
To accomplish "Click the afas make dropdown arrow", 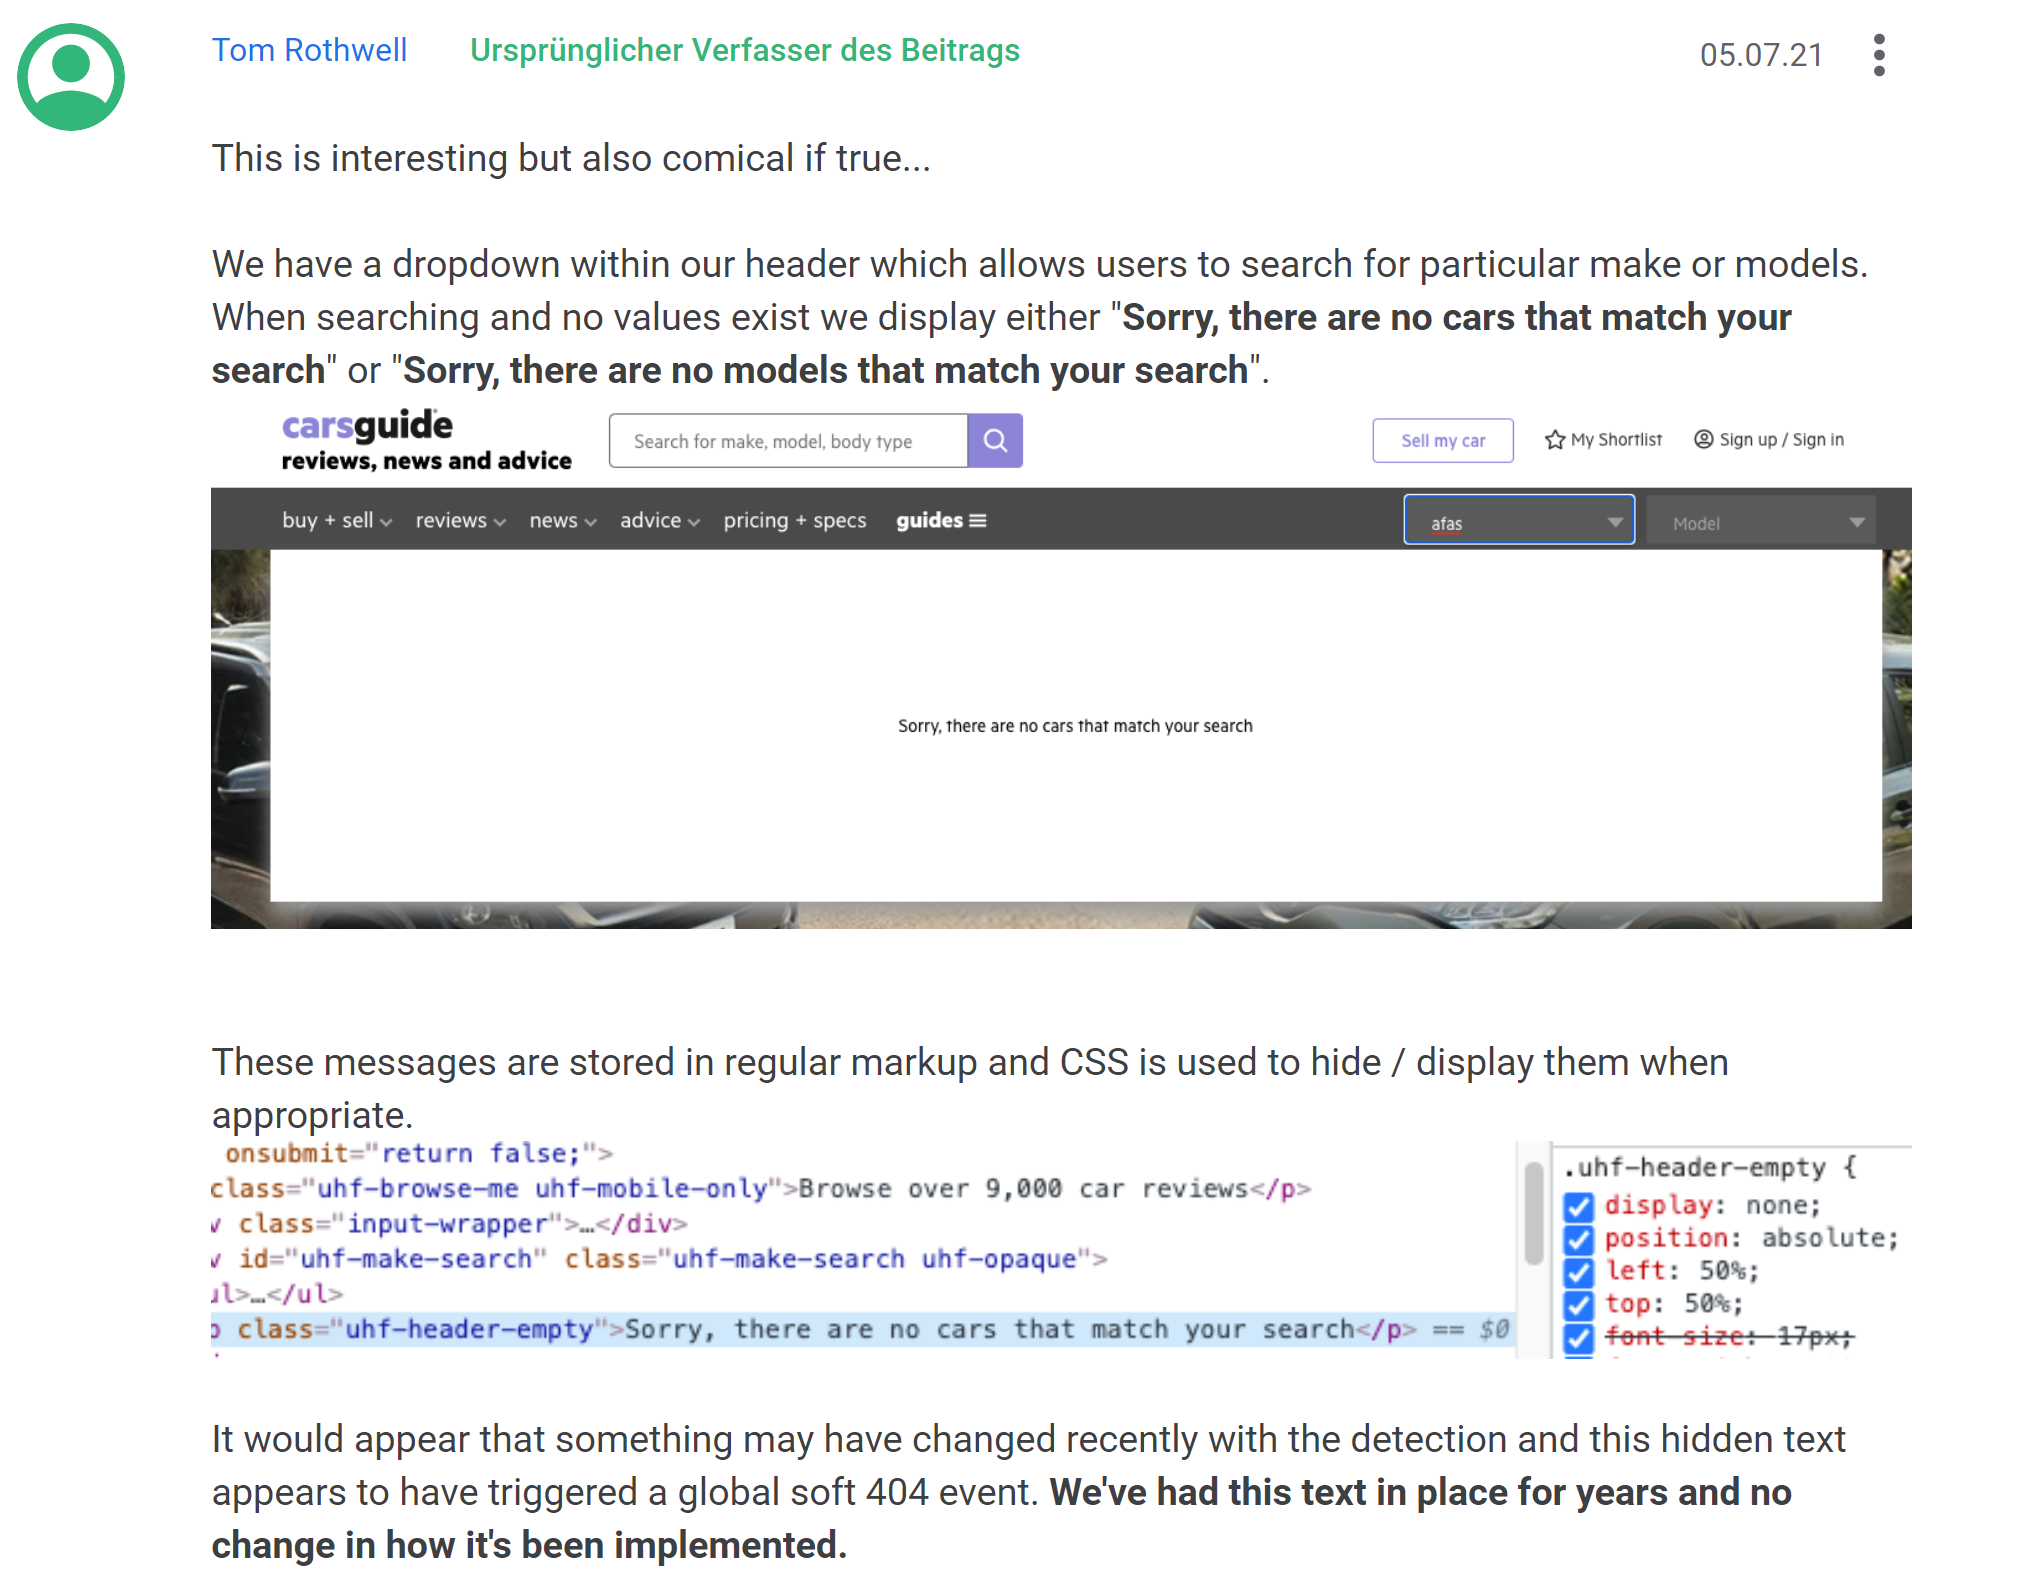I will pos(1614,522).
